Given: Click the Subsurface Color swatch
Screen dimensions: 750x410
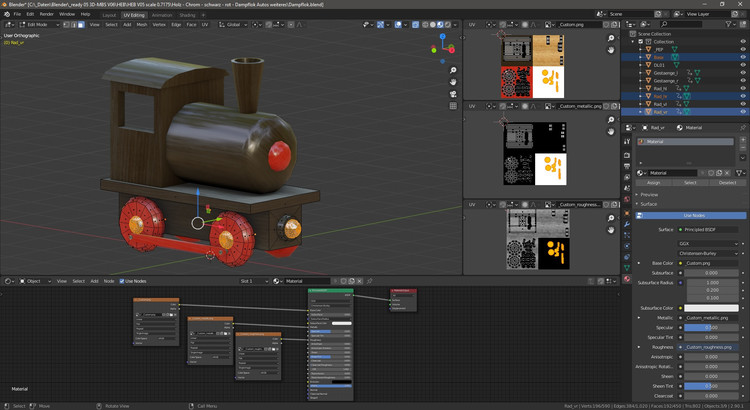Looking at the screenshot, I should 711,308.
